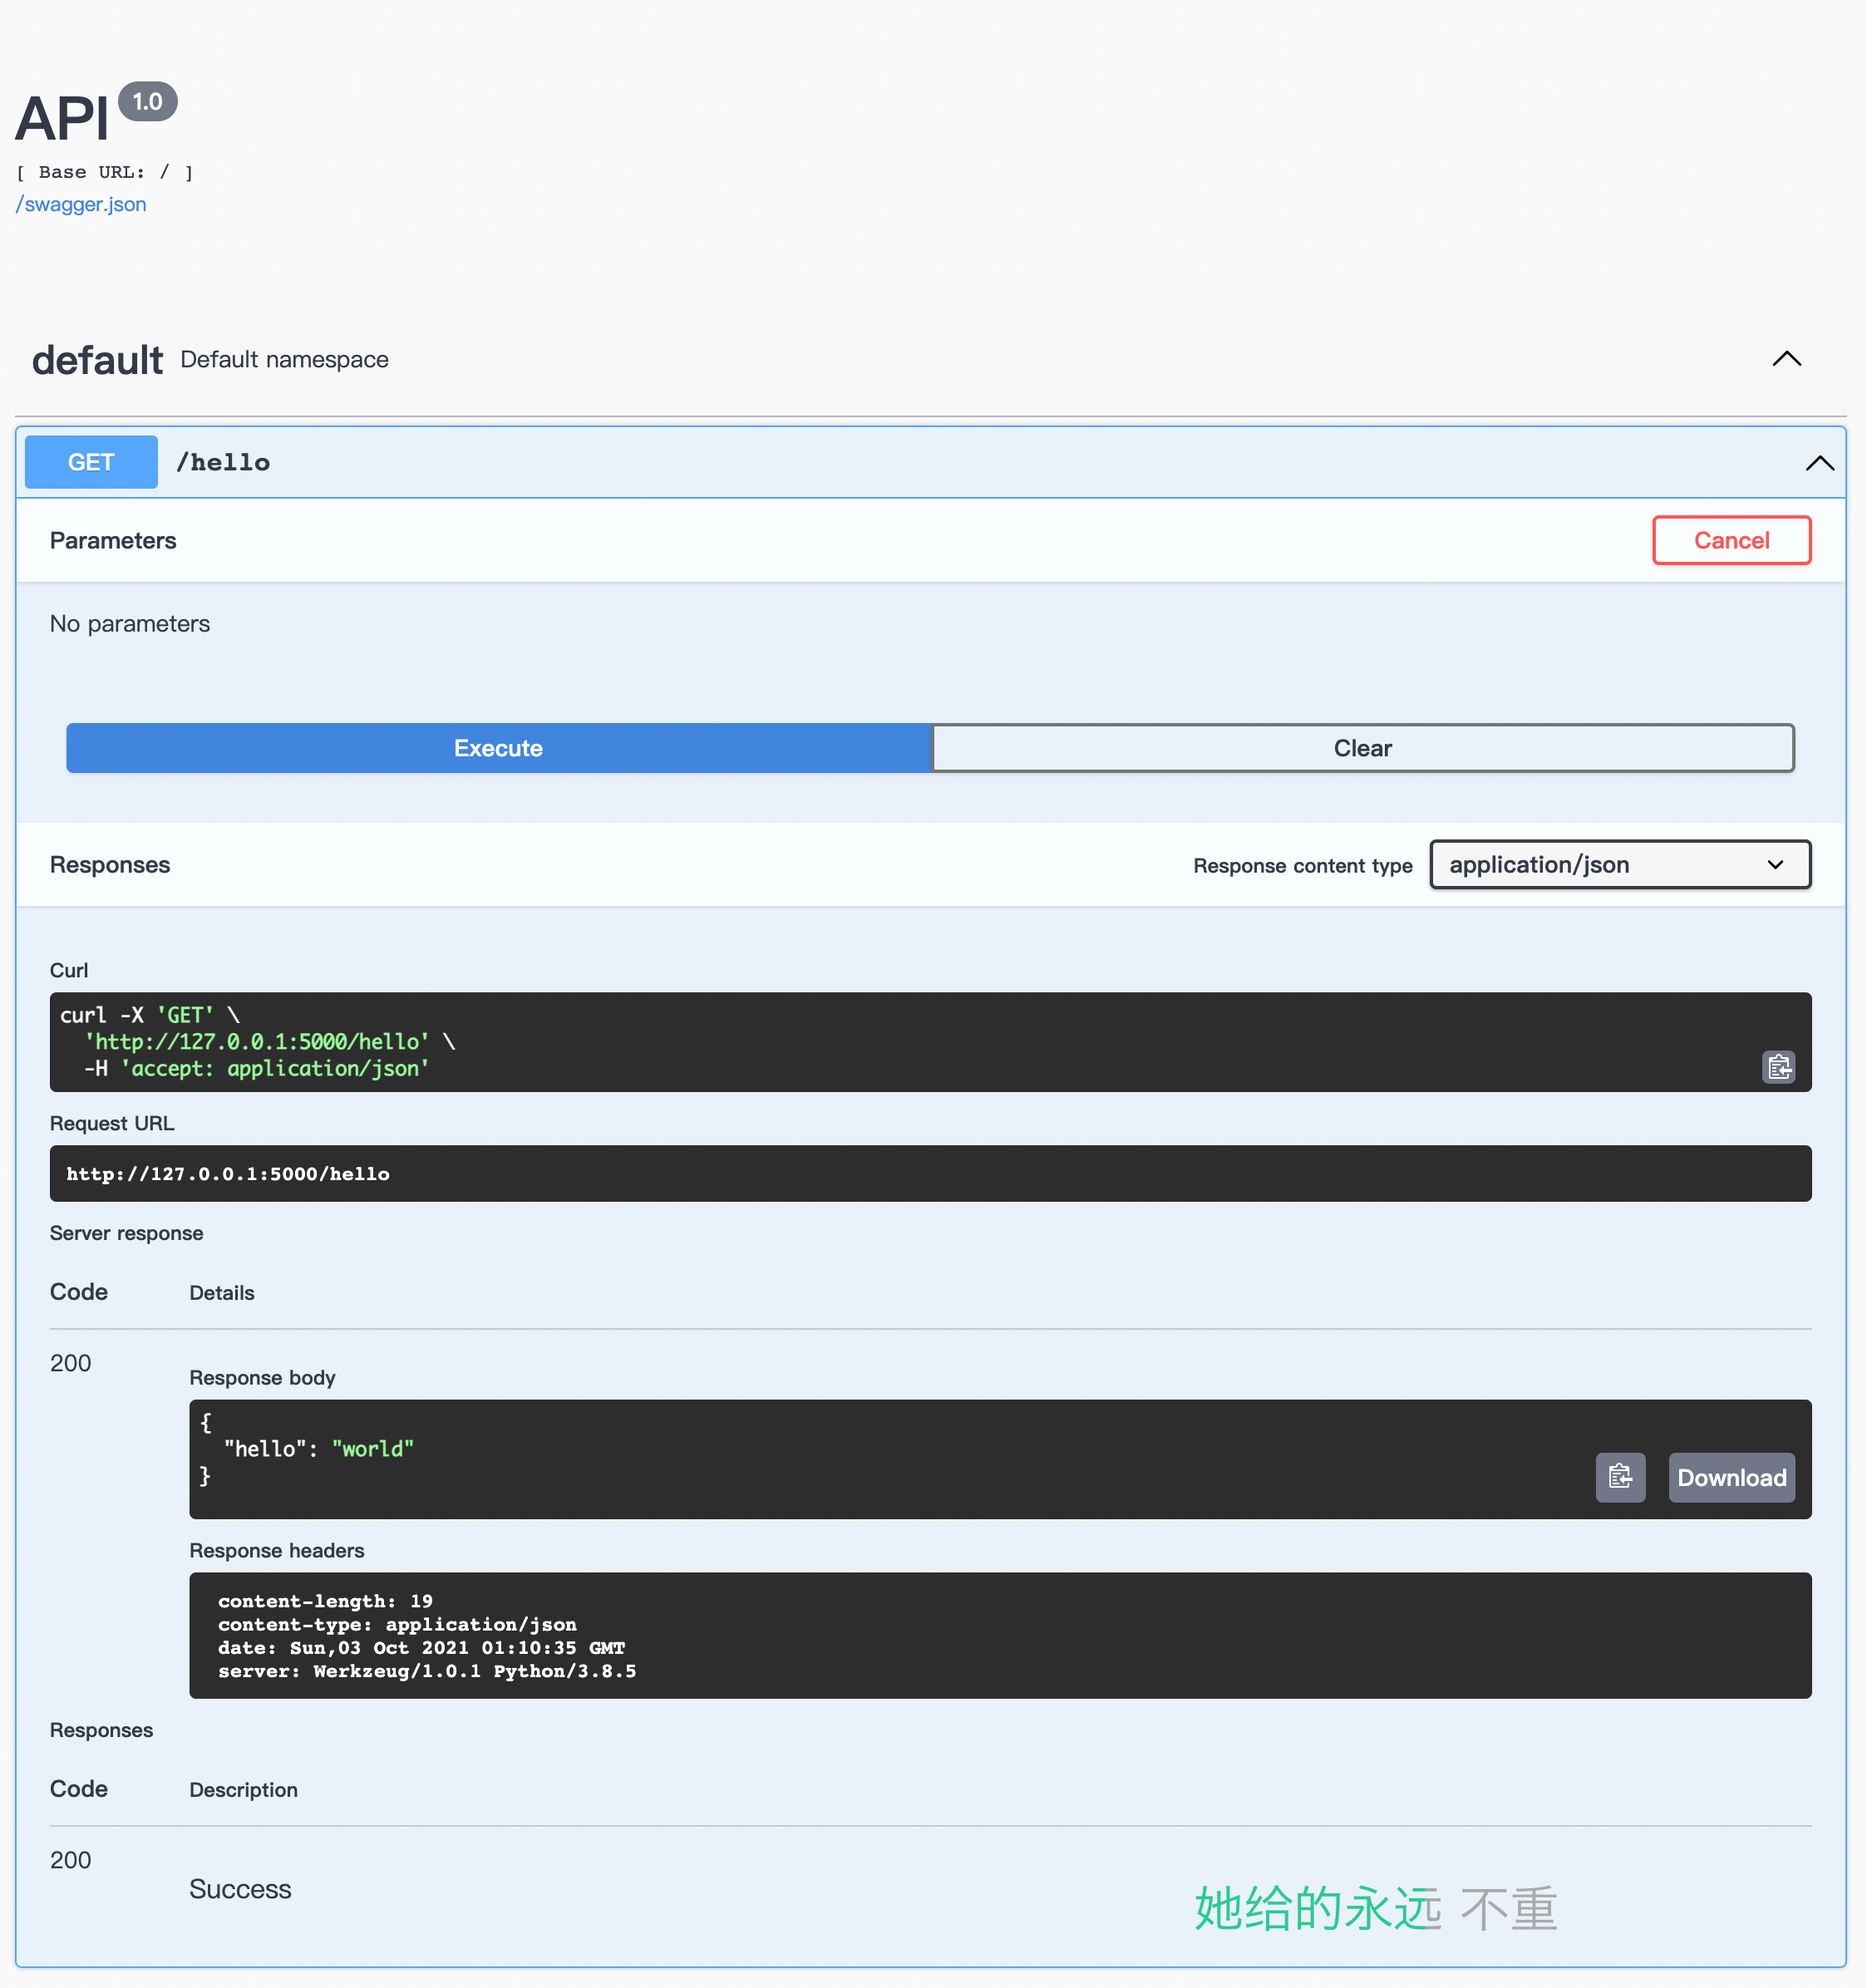1867x1988 pixels.
Task: Open the Response content type dropdown
Action: click(1619, 865)
